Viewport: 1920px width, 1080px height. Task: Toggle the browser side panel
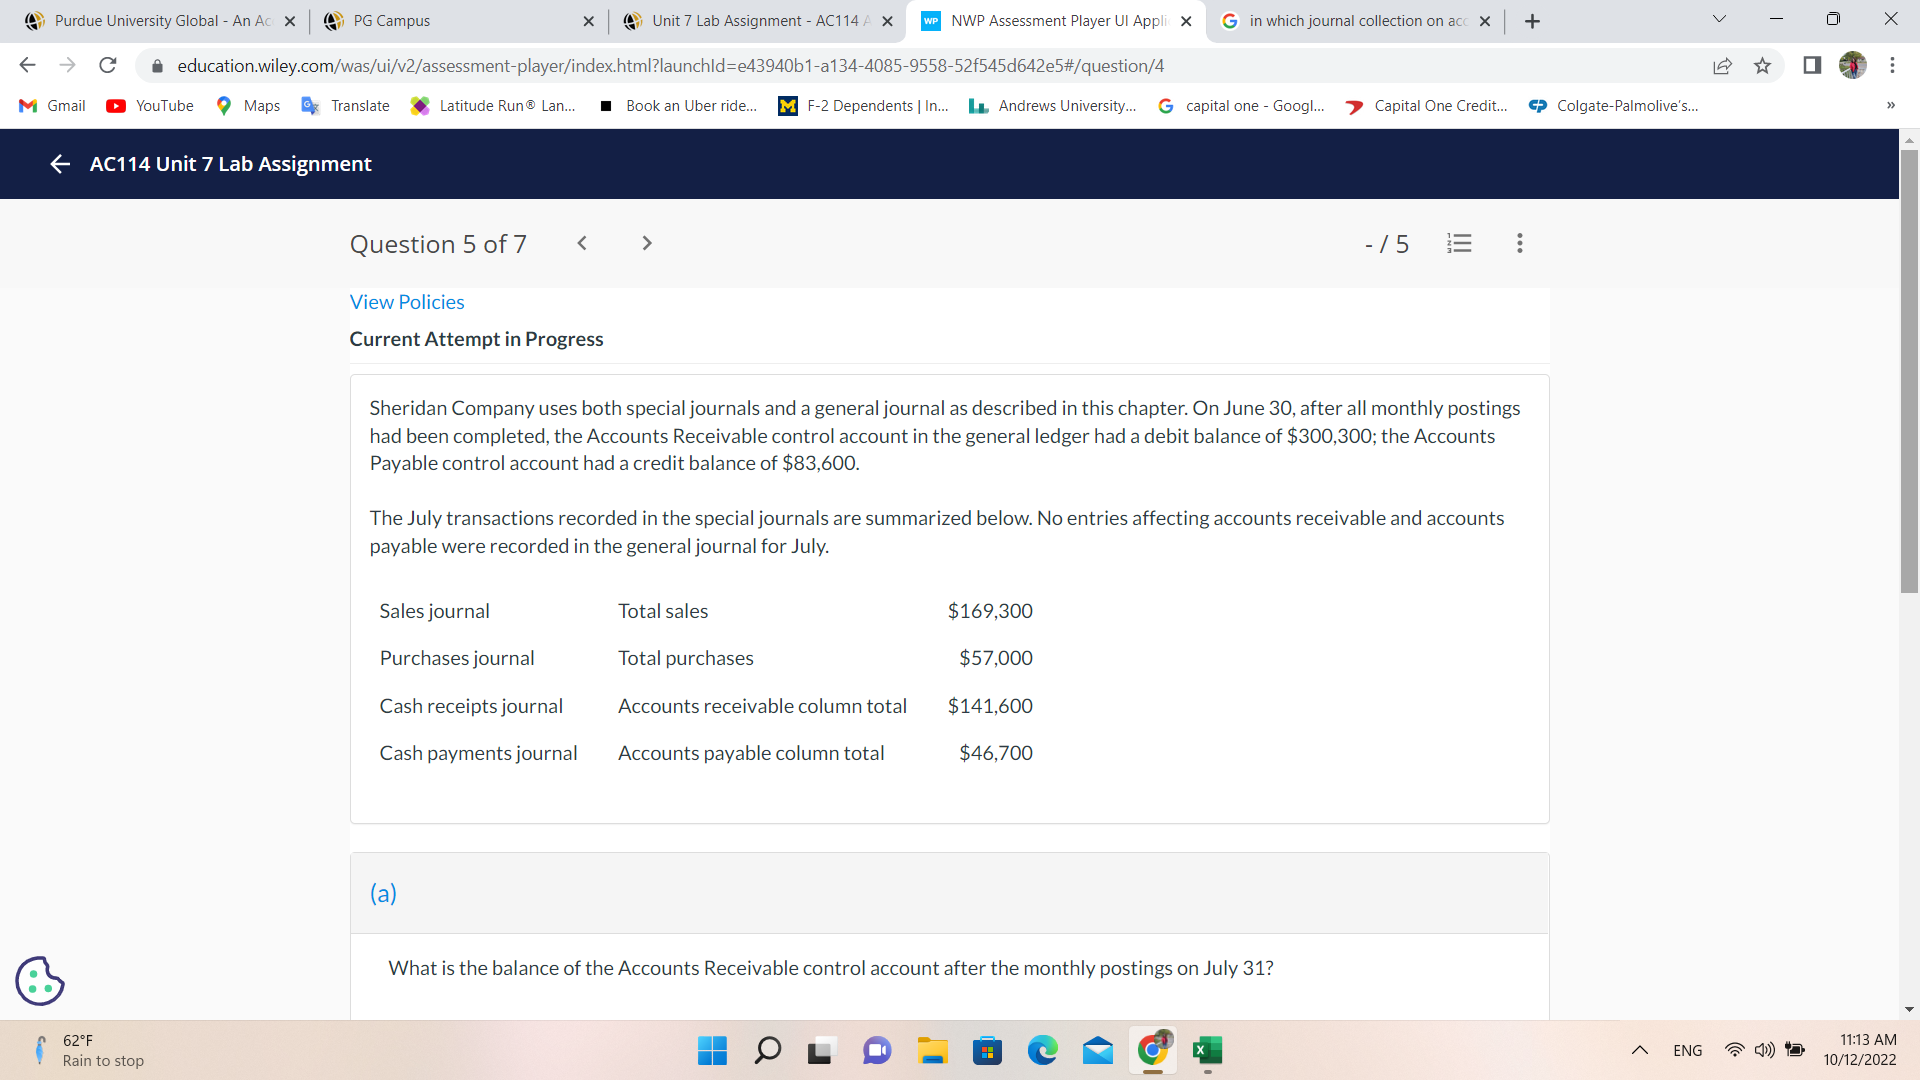pyautogui.click(x=1811, y=66)
